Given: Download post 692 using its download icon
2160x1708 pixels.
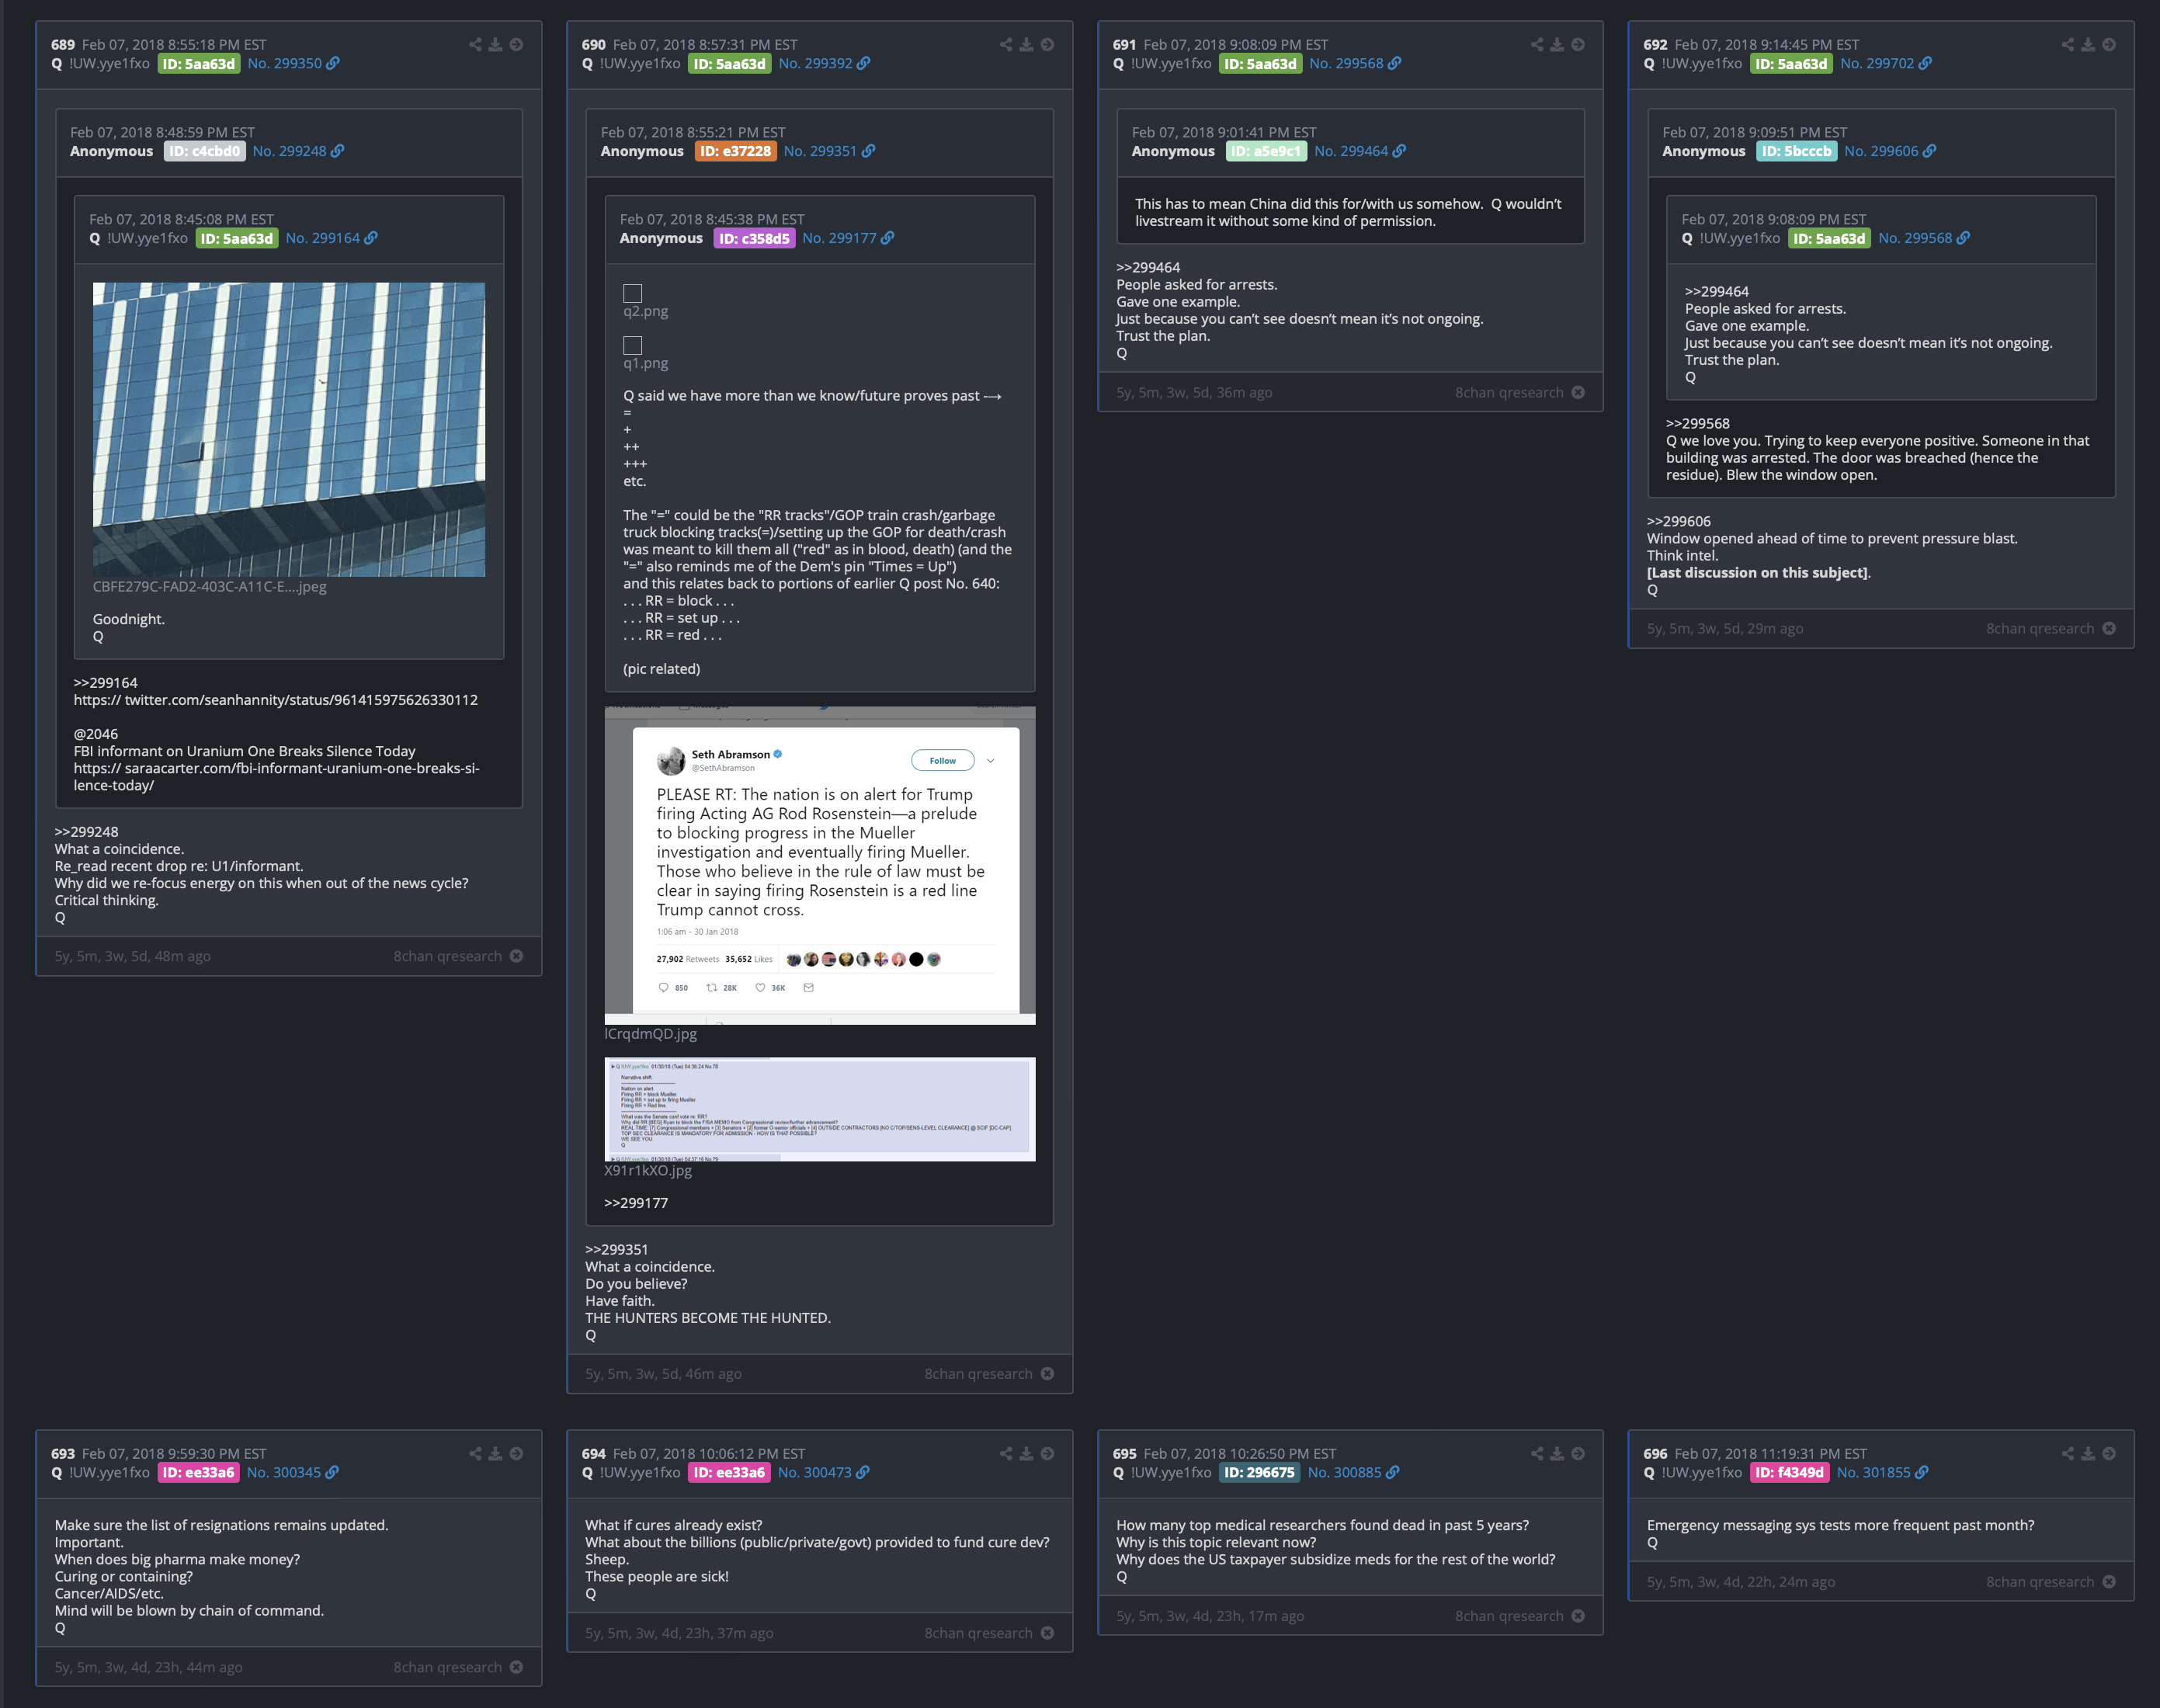Looking at the screenshot, I should pos(2088,44).
